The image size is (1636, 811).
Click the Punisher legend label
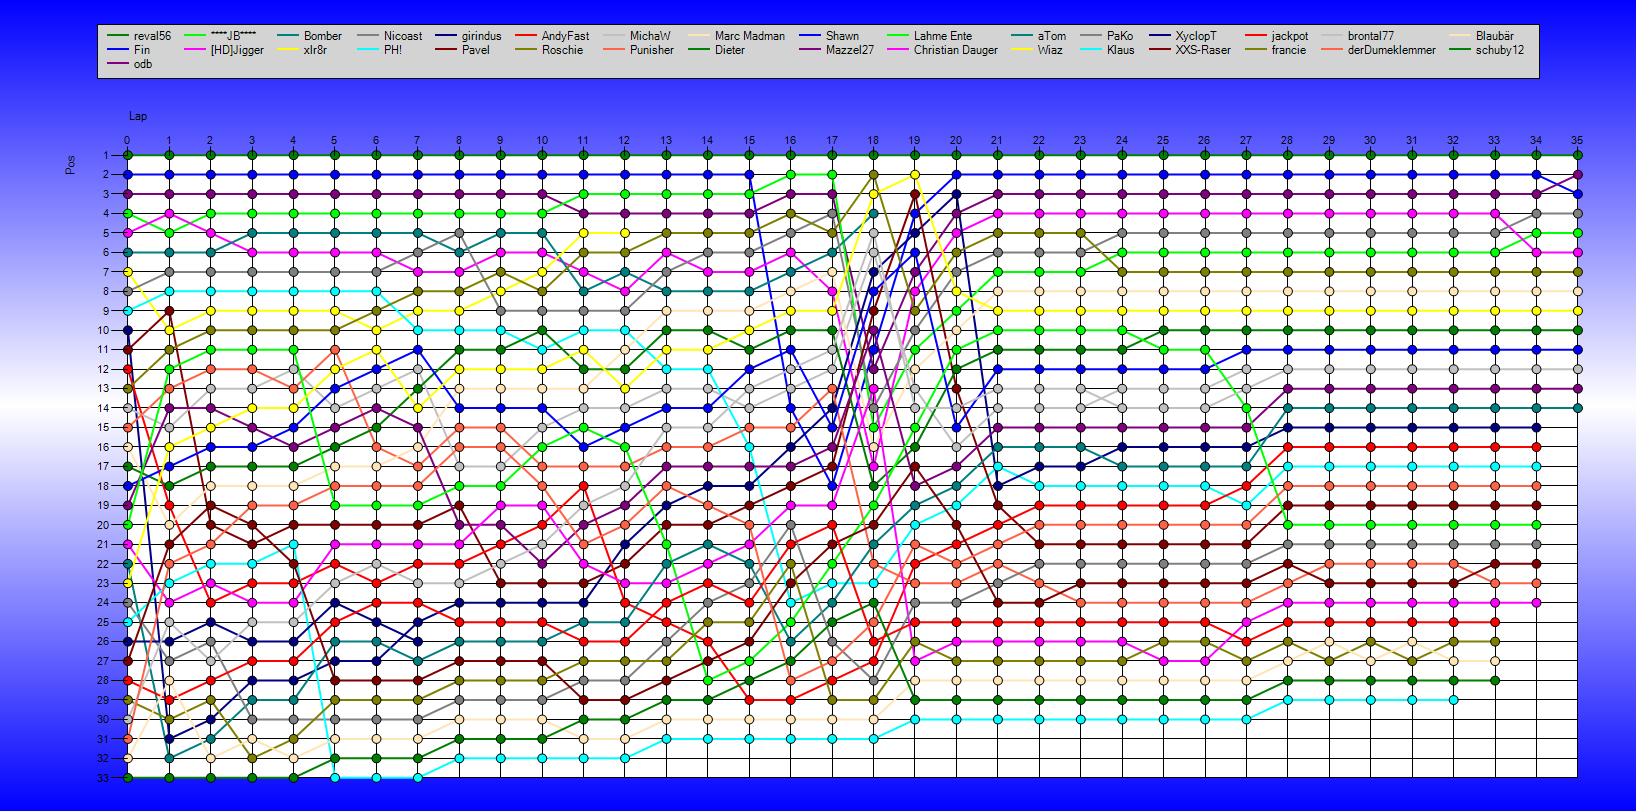639,50
